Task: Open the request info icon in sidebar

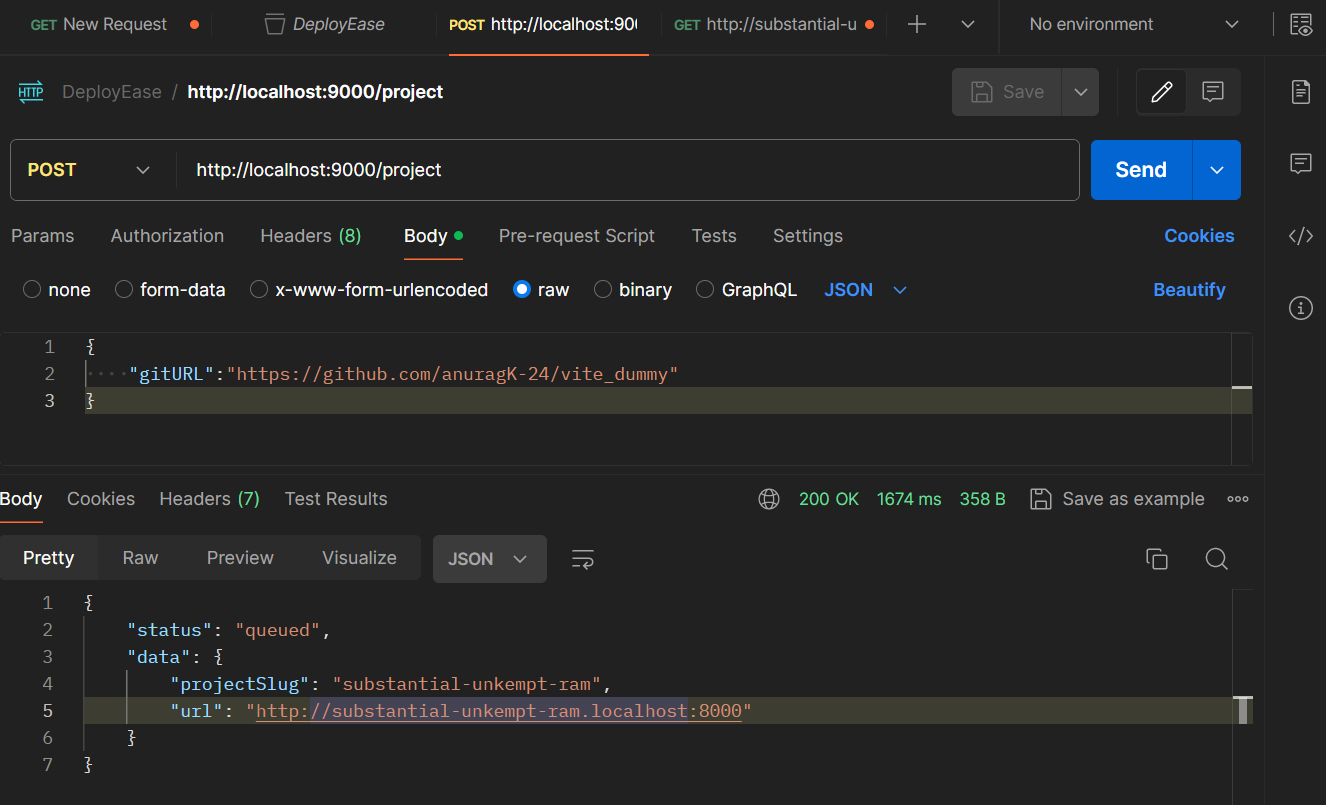Action: [1300, 308]
